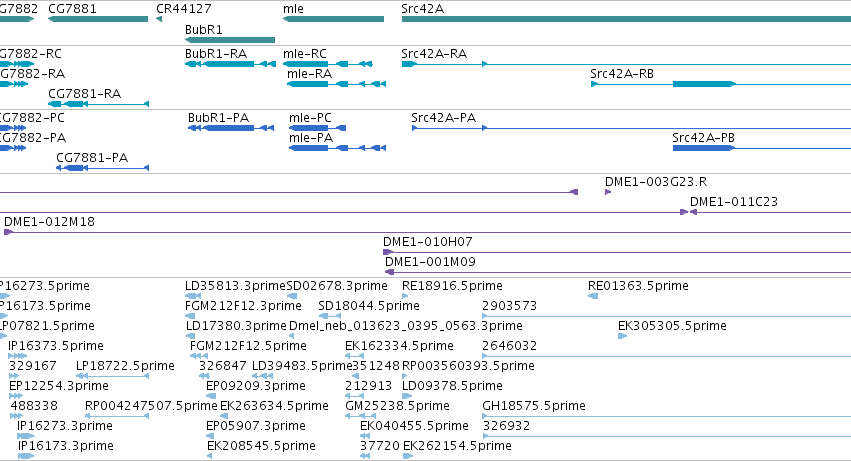Click the 2903573 EST label
Screen dimensions: 851x461
510,306
